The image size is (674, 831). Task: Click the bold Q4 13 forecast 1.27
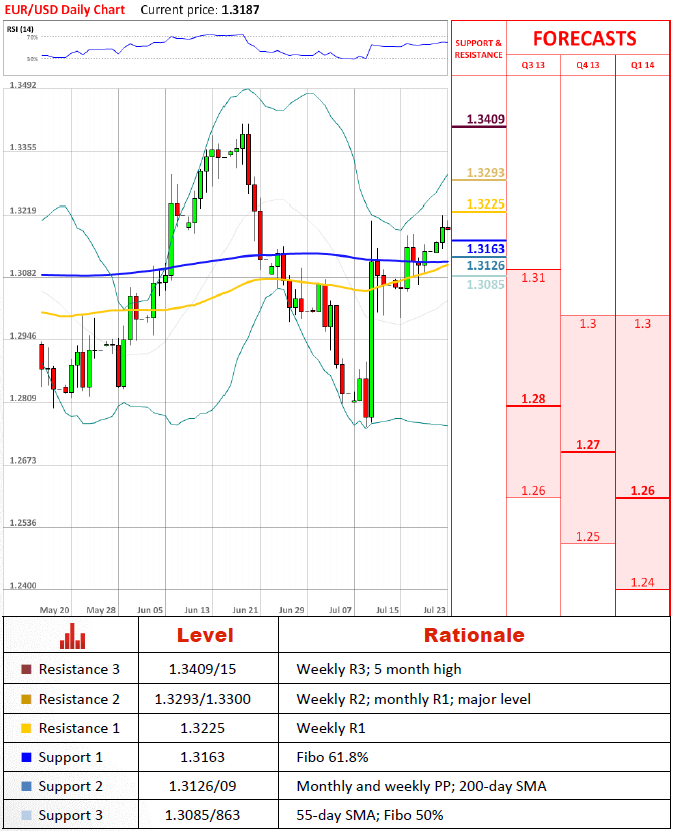click(588, 445)
